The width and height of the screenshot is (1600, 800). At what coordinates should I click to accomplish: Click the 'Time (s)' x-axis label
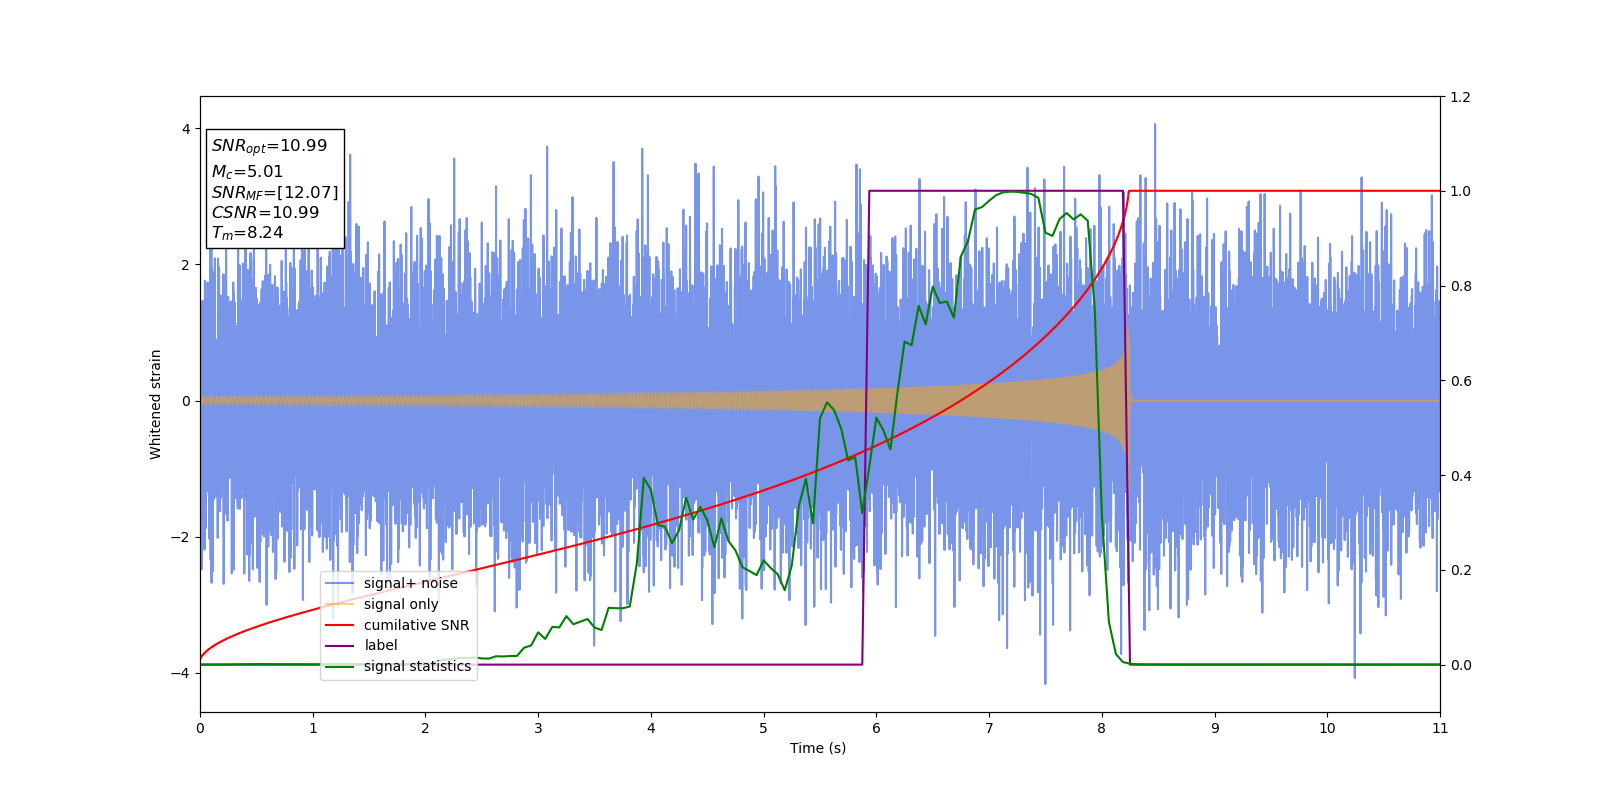point(818,748)
